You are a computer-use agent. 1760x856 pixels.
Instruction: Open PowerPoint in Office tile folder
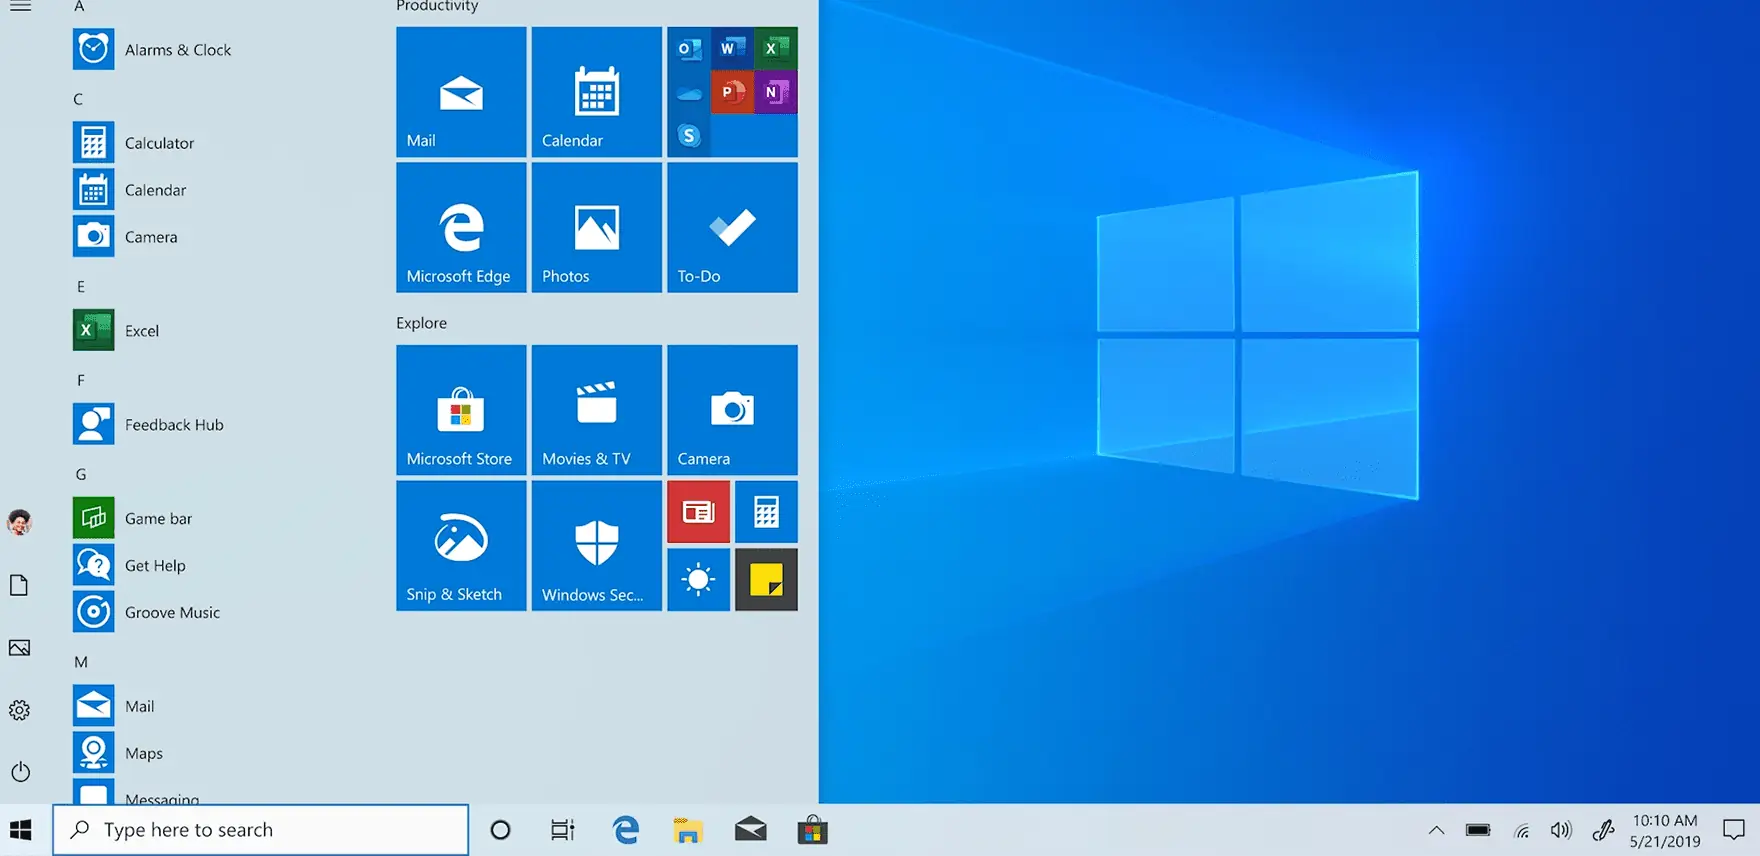point(732,92)
